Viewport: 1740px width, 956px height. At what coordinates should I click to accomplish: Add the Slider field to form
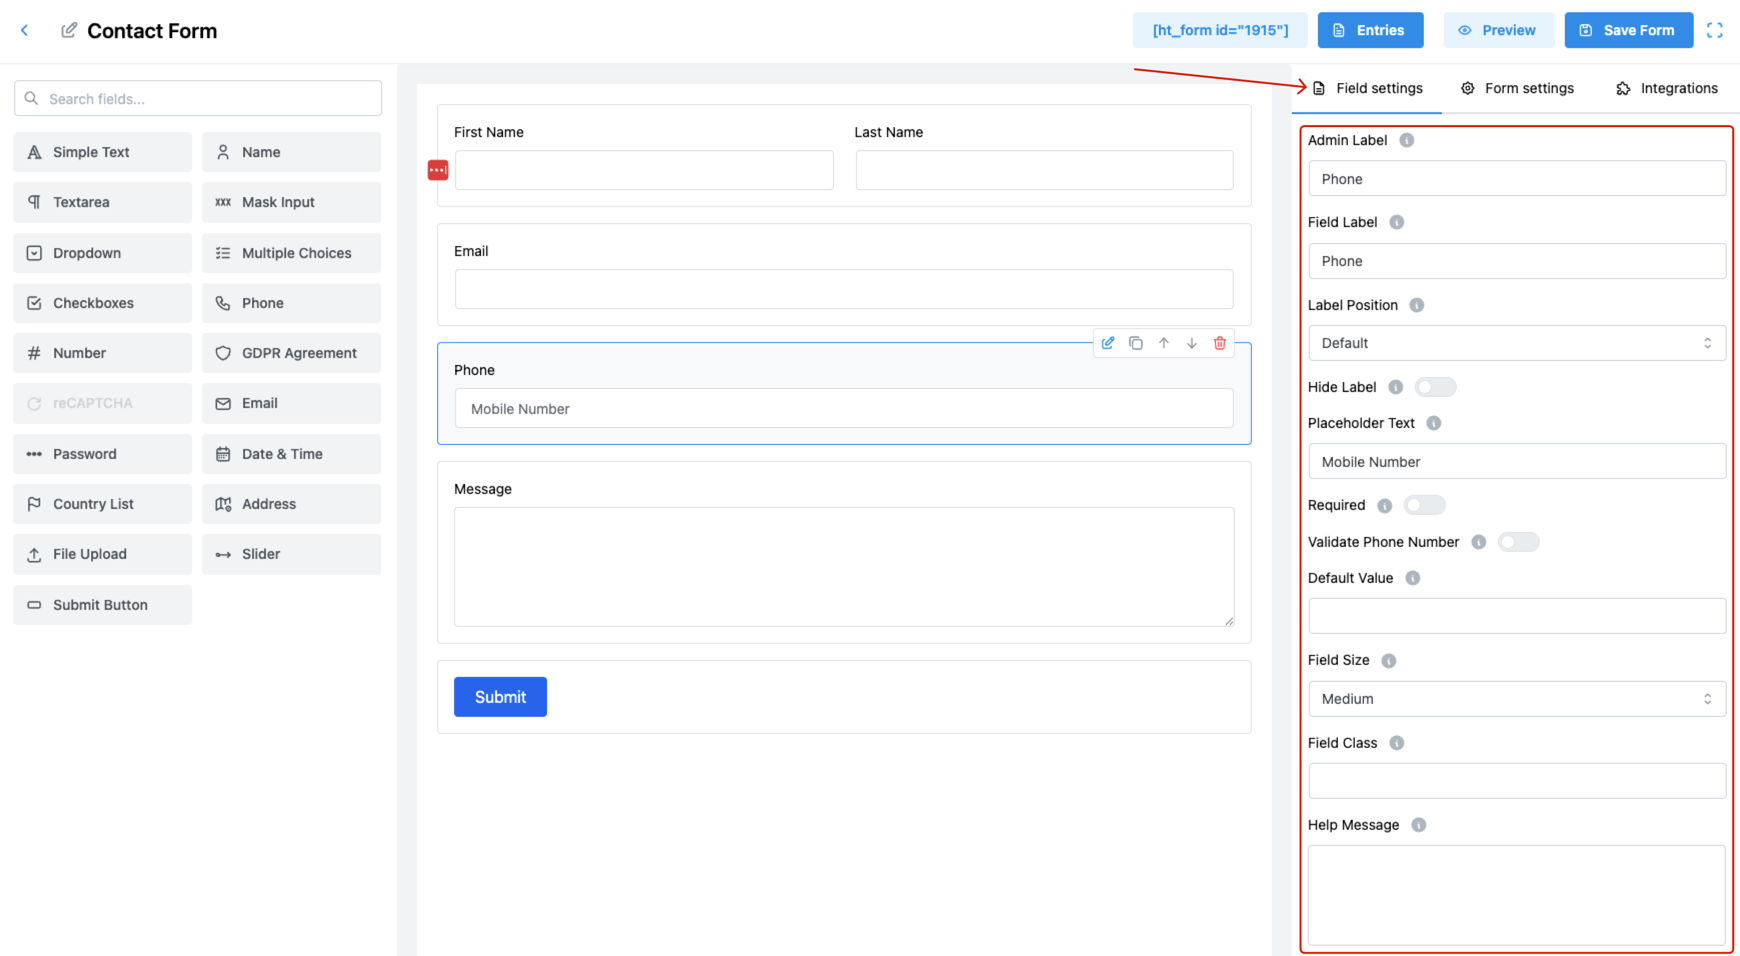coord(291,554)
